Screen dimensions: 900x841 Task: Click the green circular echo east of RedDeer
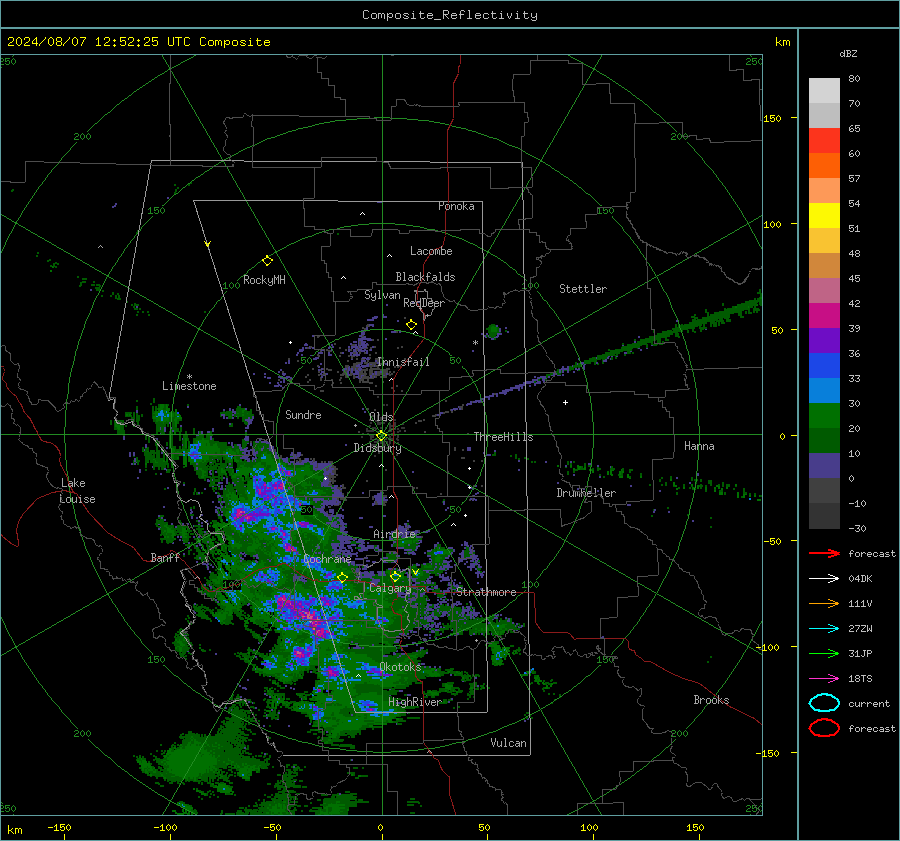coord(493,331)
